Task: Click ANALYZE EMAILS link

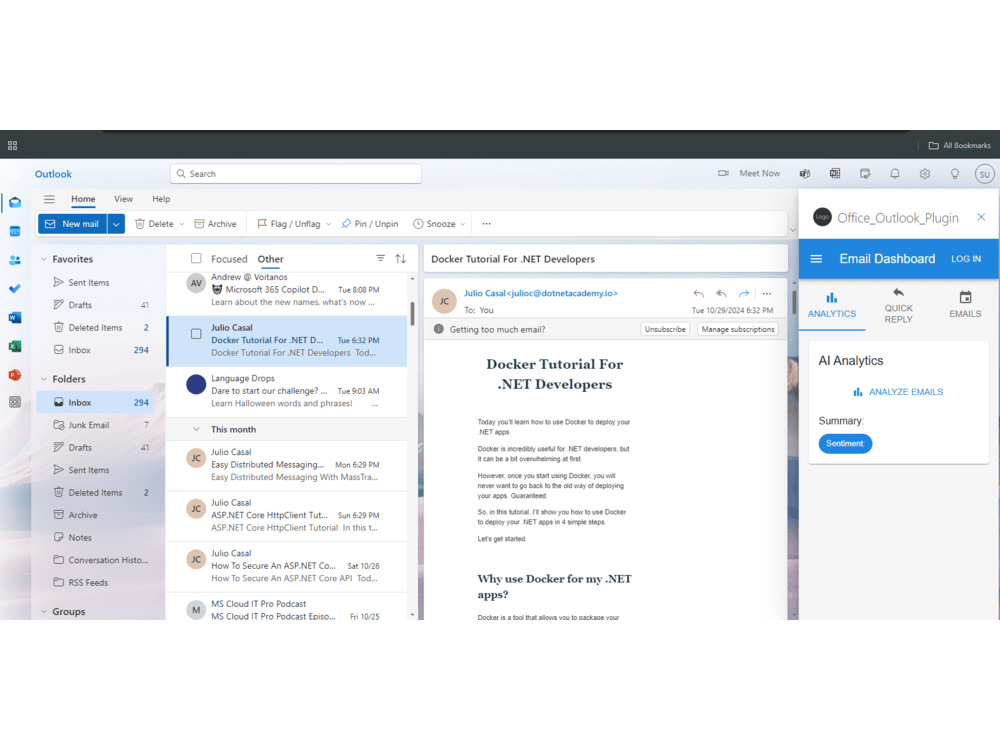Action: [x=898, y=392]
